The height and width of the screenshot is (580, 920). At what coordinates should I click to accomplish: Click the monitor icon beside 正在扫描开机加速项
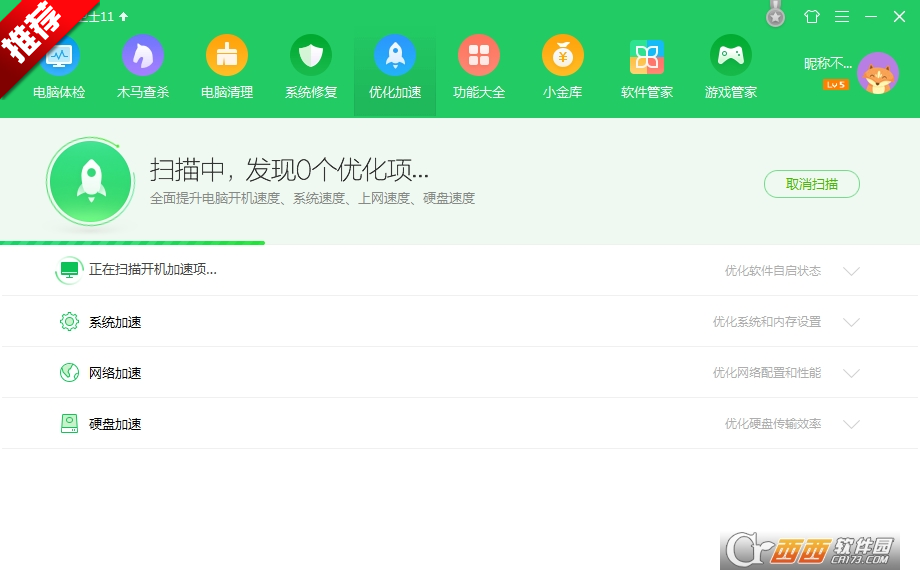pyautogui.click(x=69, y=270)
